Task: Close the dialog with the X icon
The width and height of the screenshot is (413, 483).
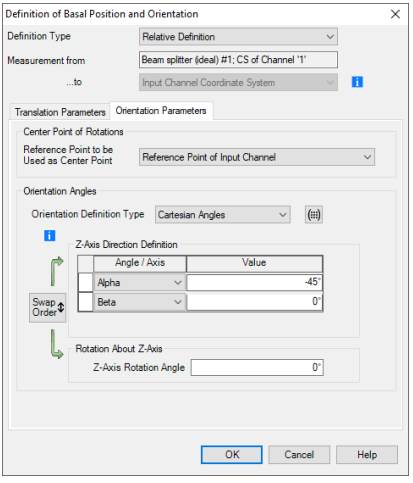Action: pos(395,14)
